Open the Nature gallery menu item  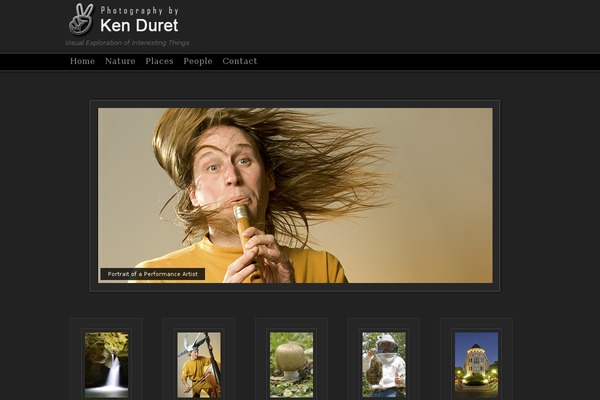(x=120, y=61)
